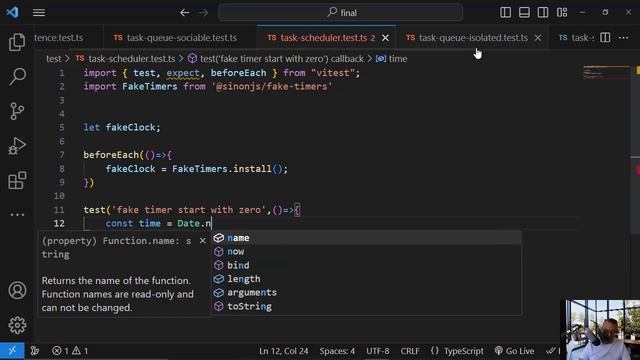Go back with the left arrow
Viewport: 640px width, 360px height.
tap(184, 13)
